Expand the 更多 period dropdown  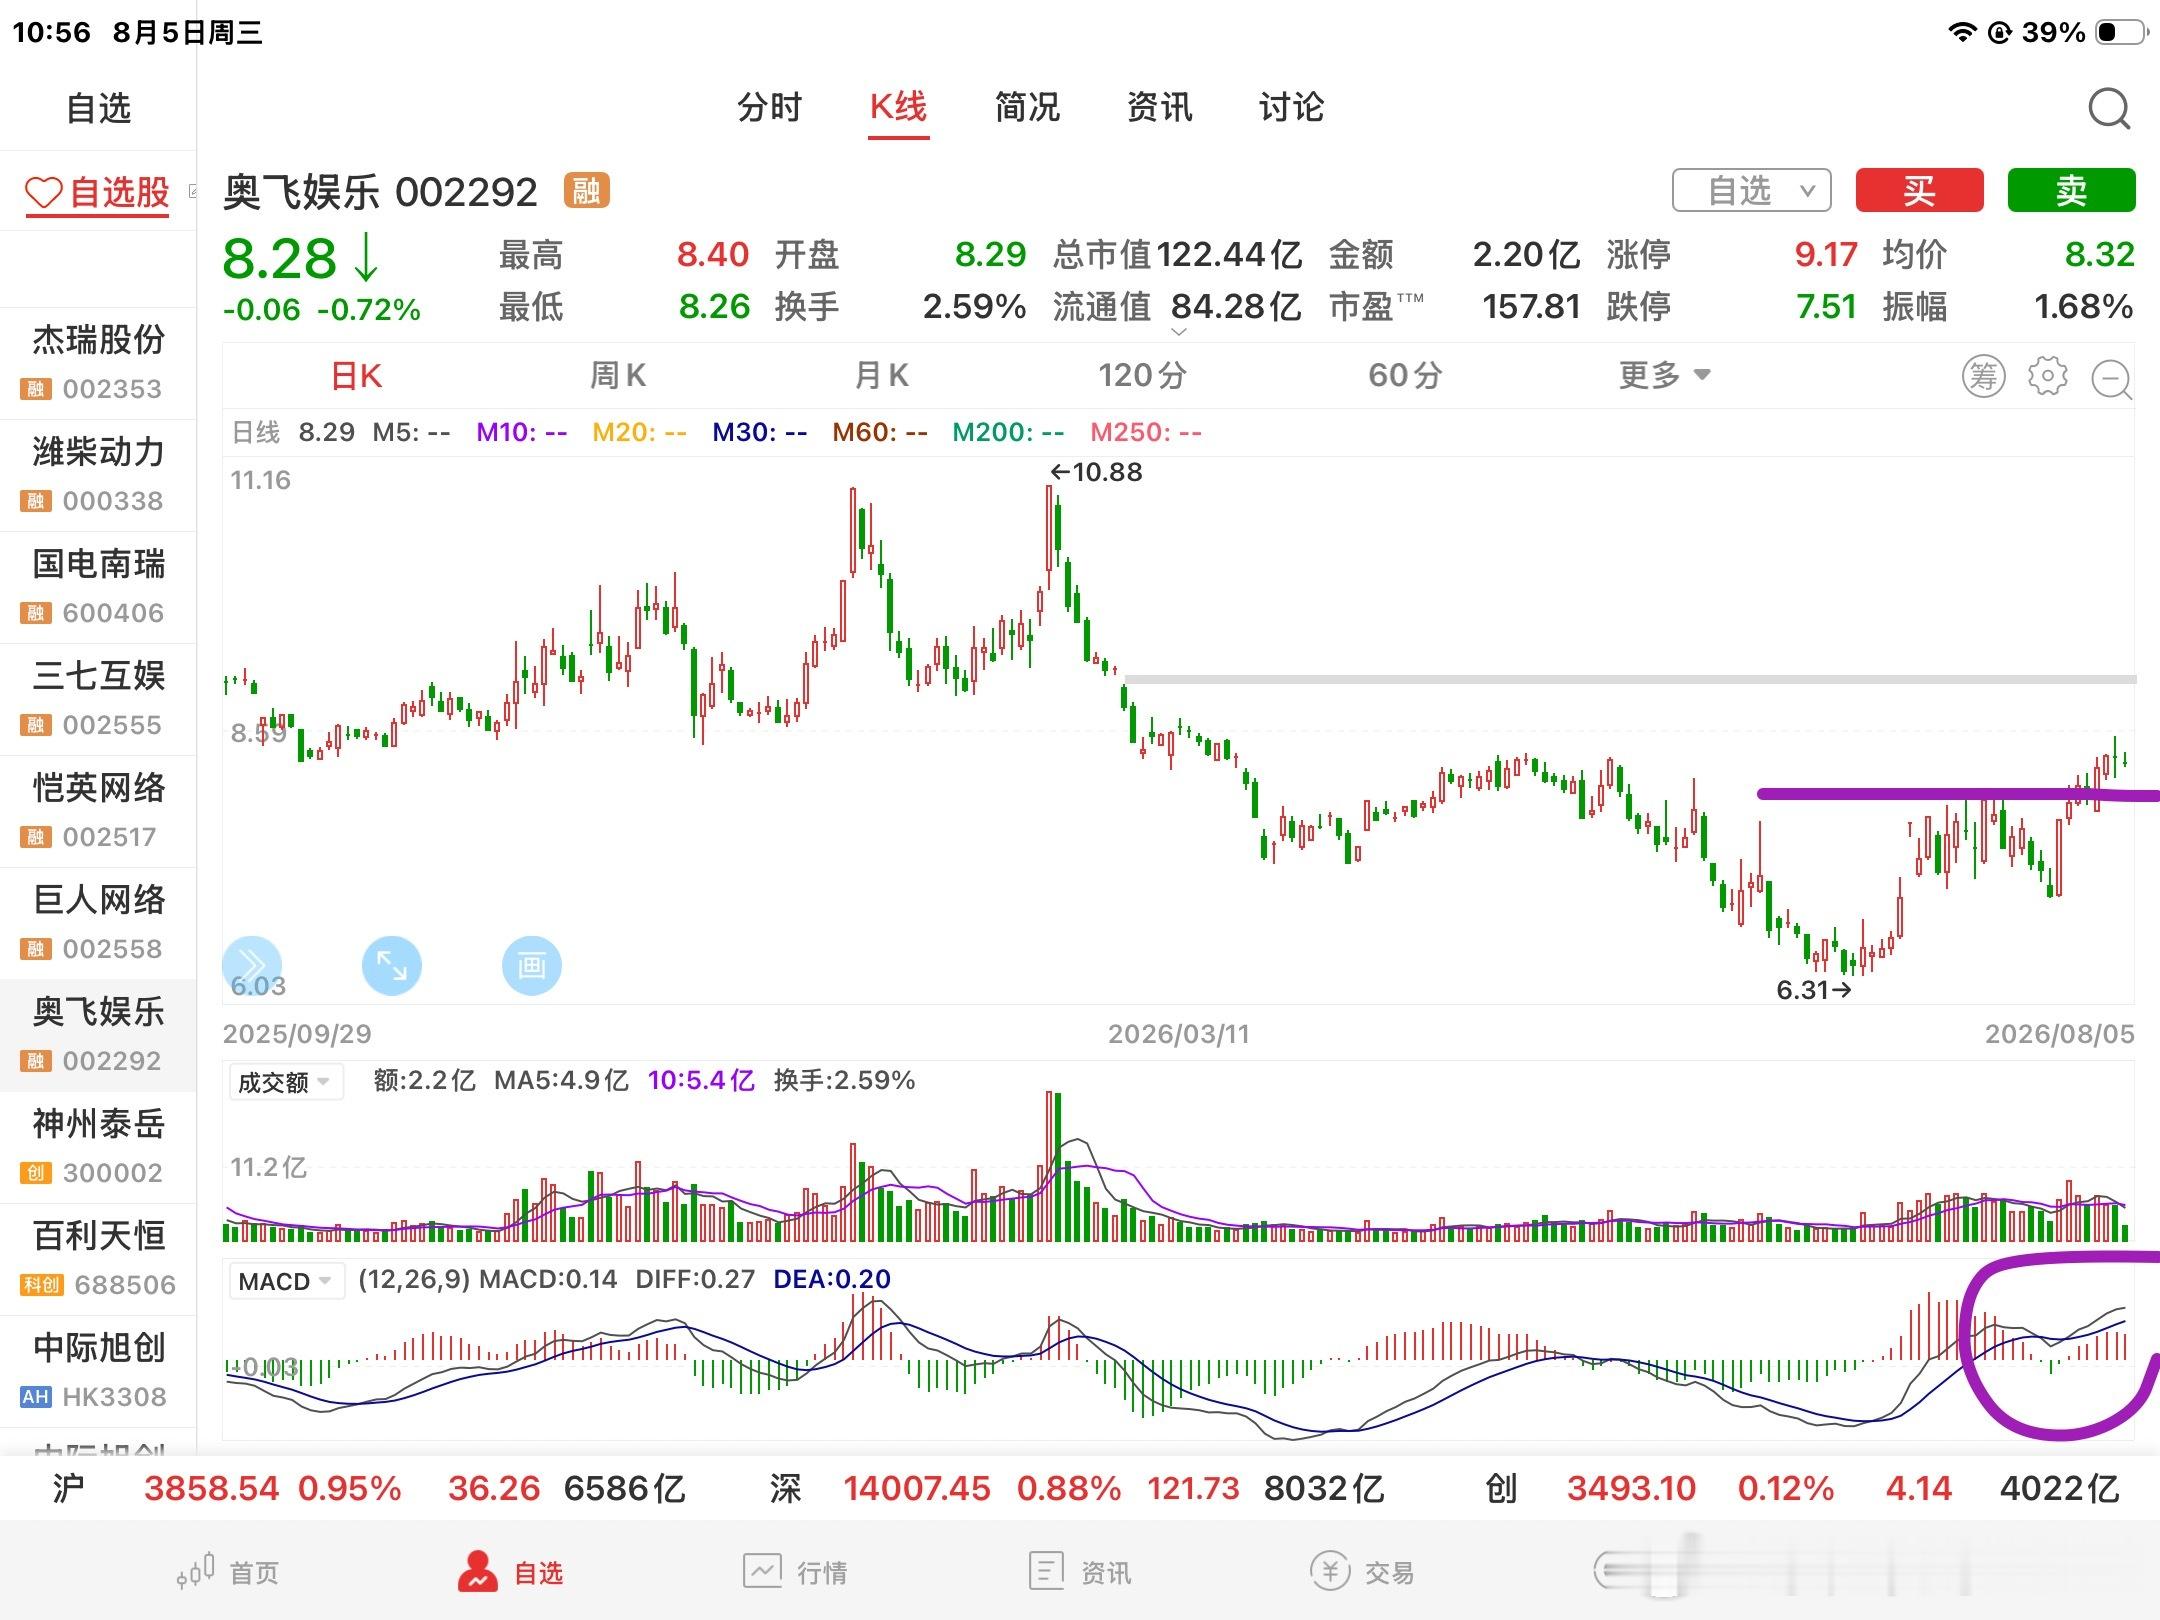1665,376
